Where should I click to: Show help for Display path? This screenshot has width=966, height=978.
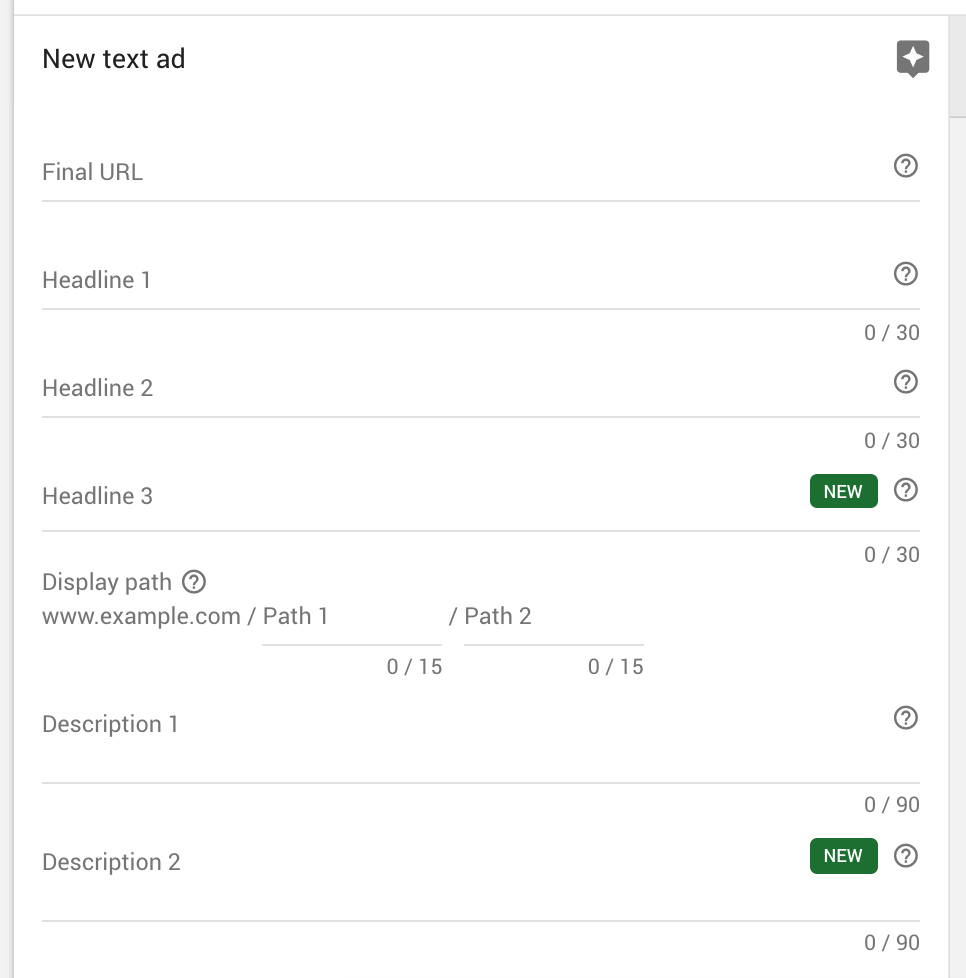pyautogui.click(x=194, y=582)
